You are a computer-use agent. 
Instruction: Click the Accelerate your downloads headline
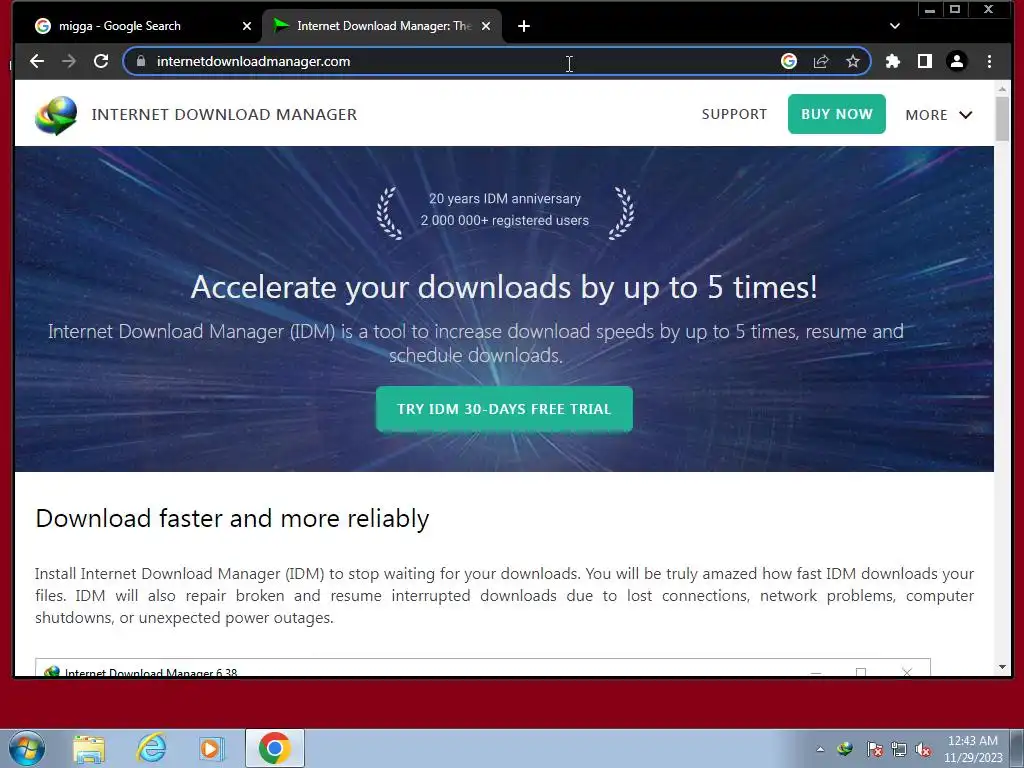[504, 287]
